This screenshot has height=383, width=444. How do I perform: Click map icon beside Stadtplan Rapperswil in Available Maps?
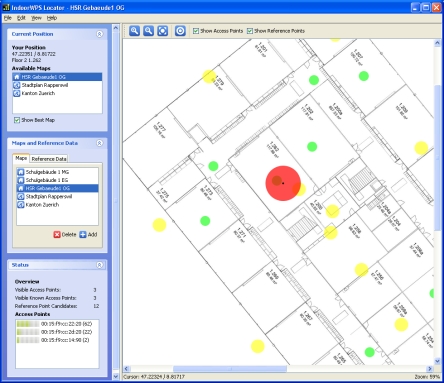(17, 85)
